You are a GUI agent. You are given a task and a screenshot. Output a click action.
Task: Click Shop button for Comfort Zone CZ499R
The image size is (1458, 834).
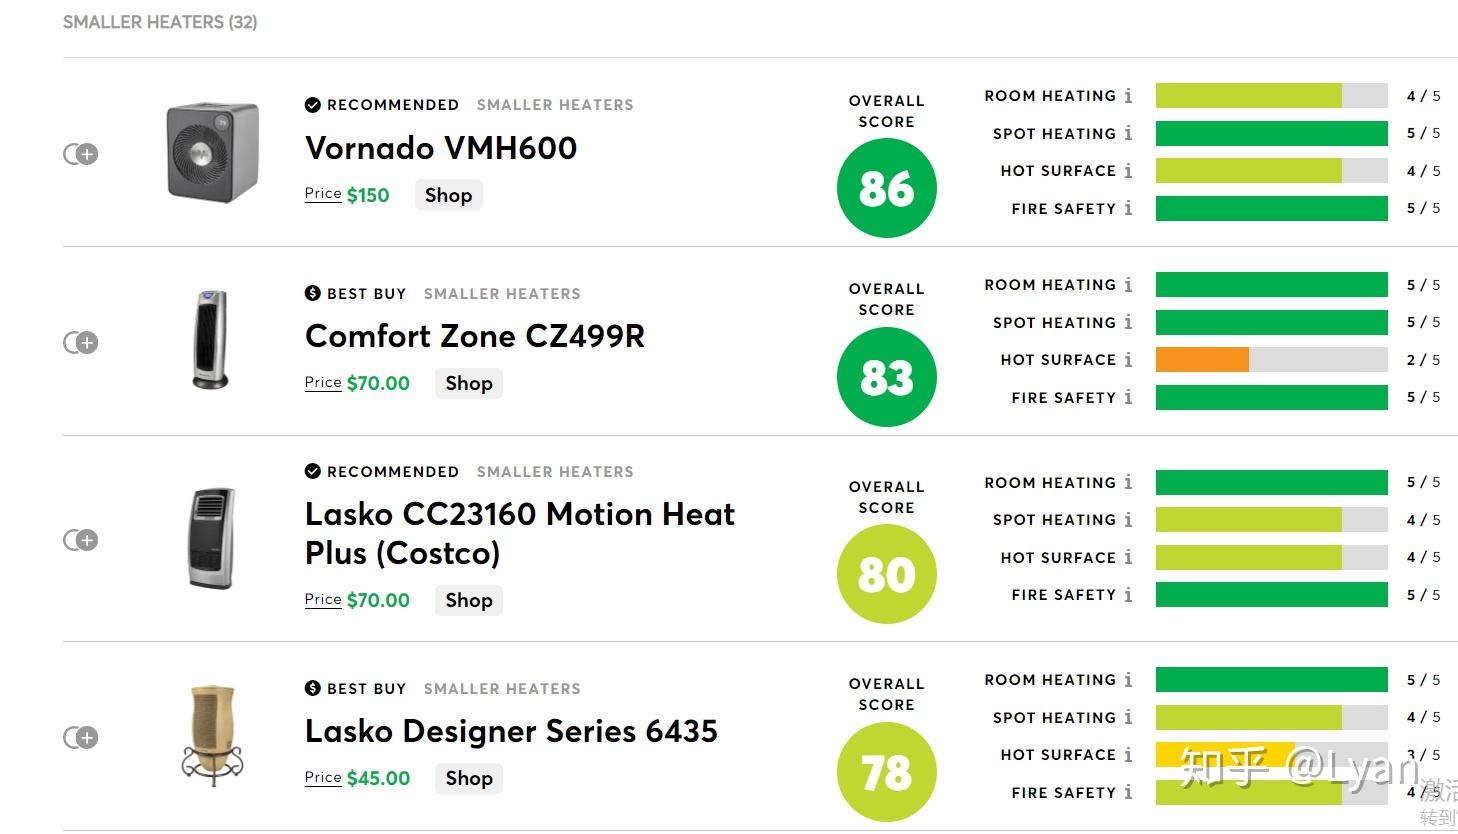pyautogui.click(x=469, y=383)
